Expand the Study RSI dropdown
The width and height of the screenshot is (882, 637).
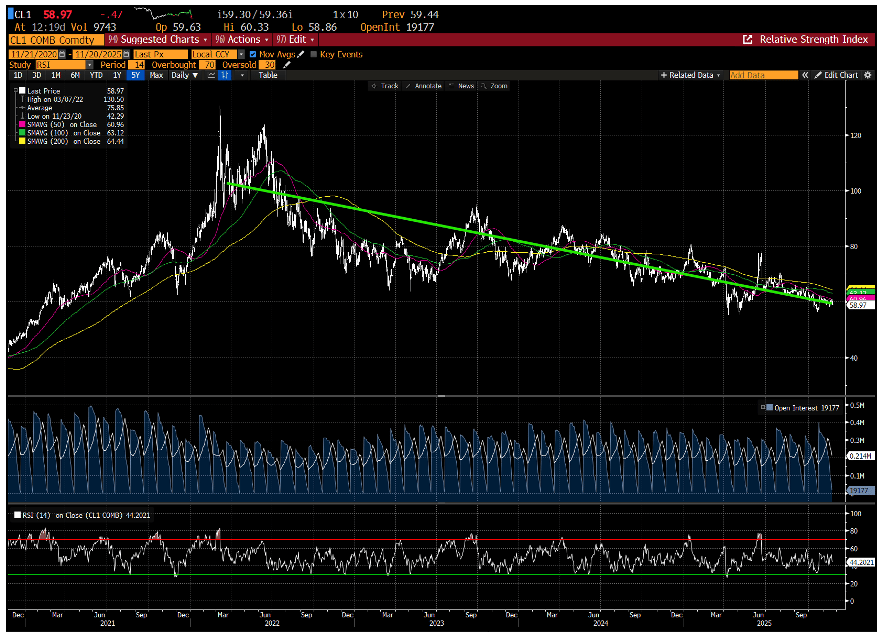click(x=89, y=65)
